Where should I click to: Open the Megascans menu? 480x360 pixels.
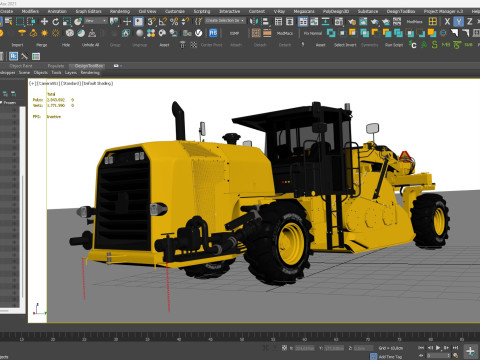304,11
